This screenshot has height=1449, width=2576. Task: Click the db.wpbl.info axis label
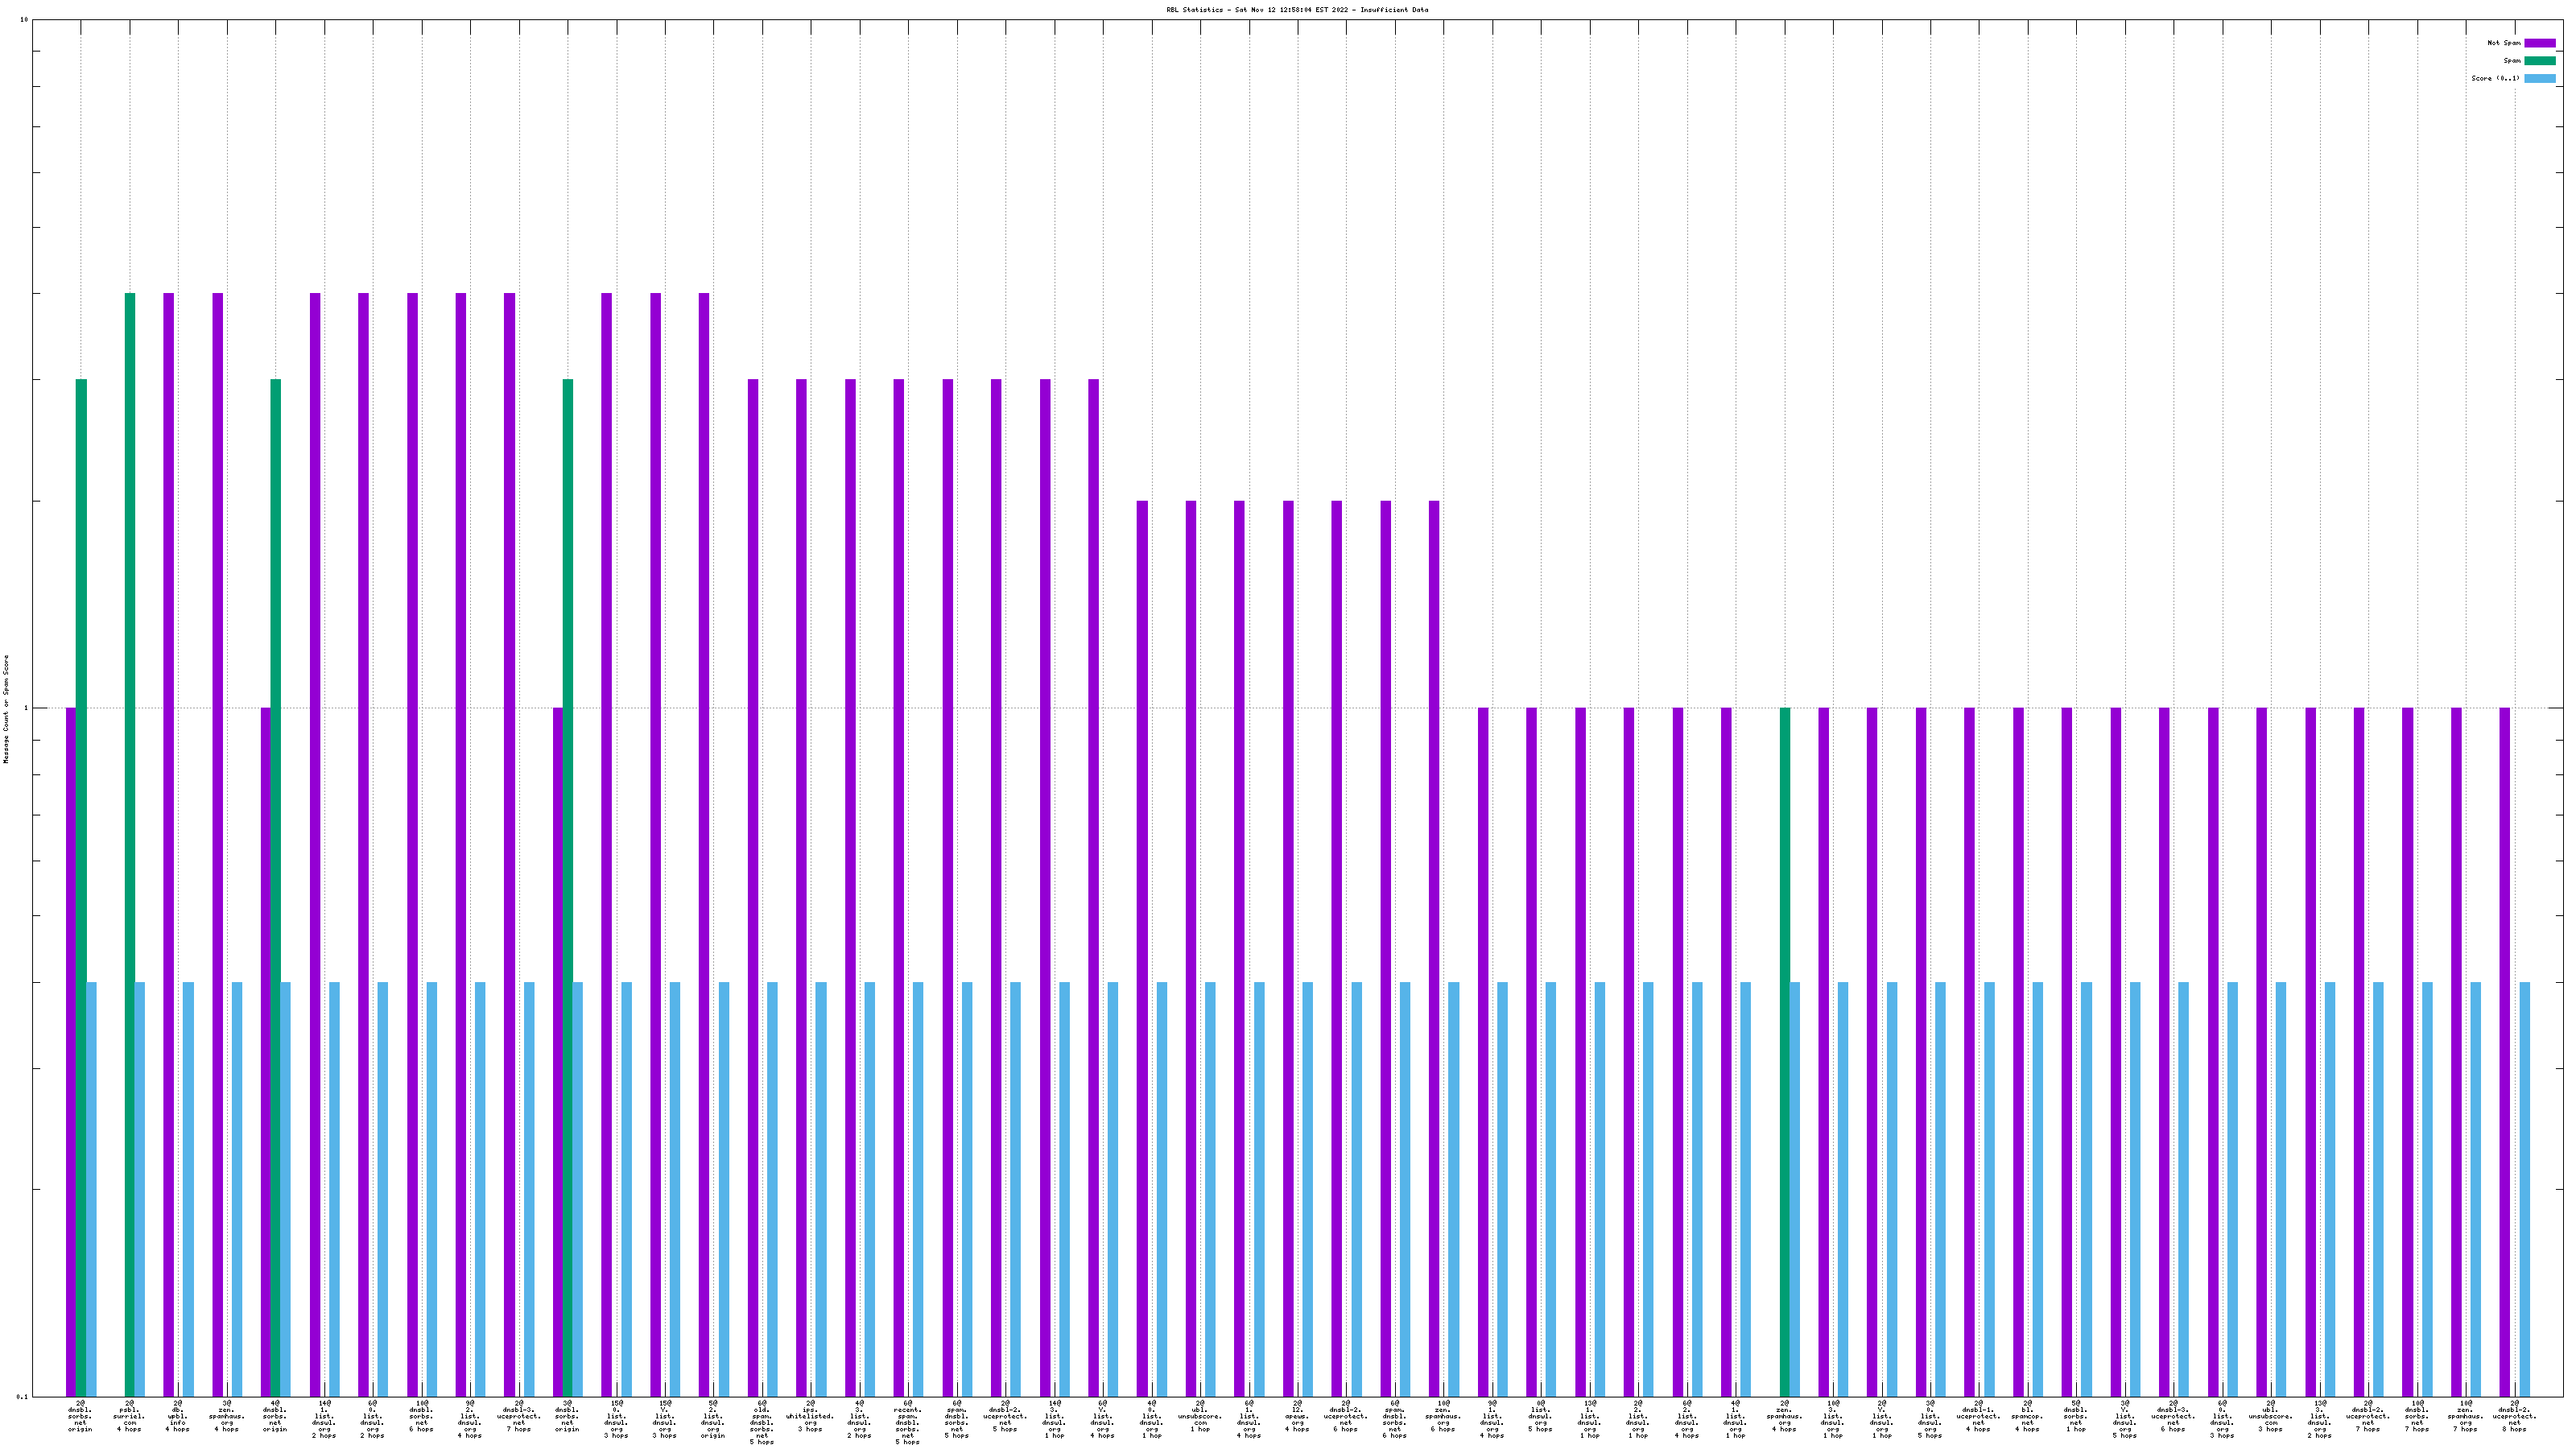tap(177, 1417)
